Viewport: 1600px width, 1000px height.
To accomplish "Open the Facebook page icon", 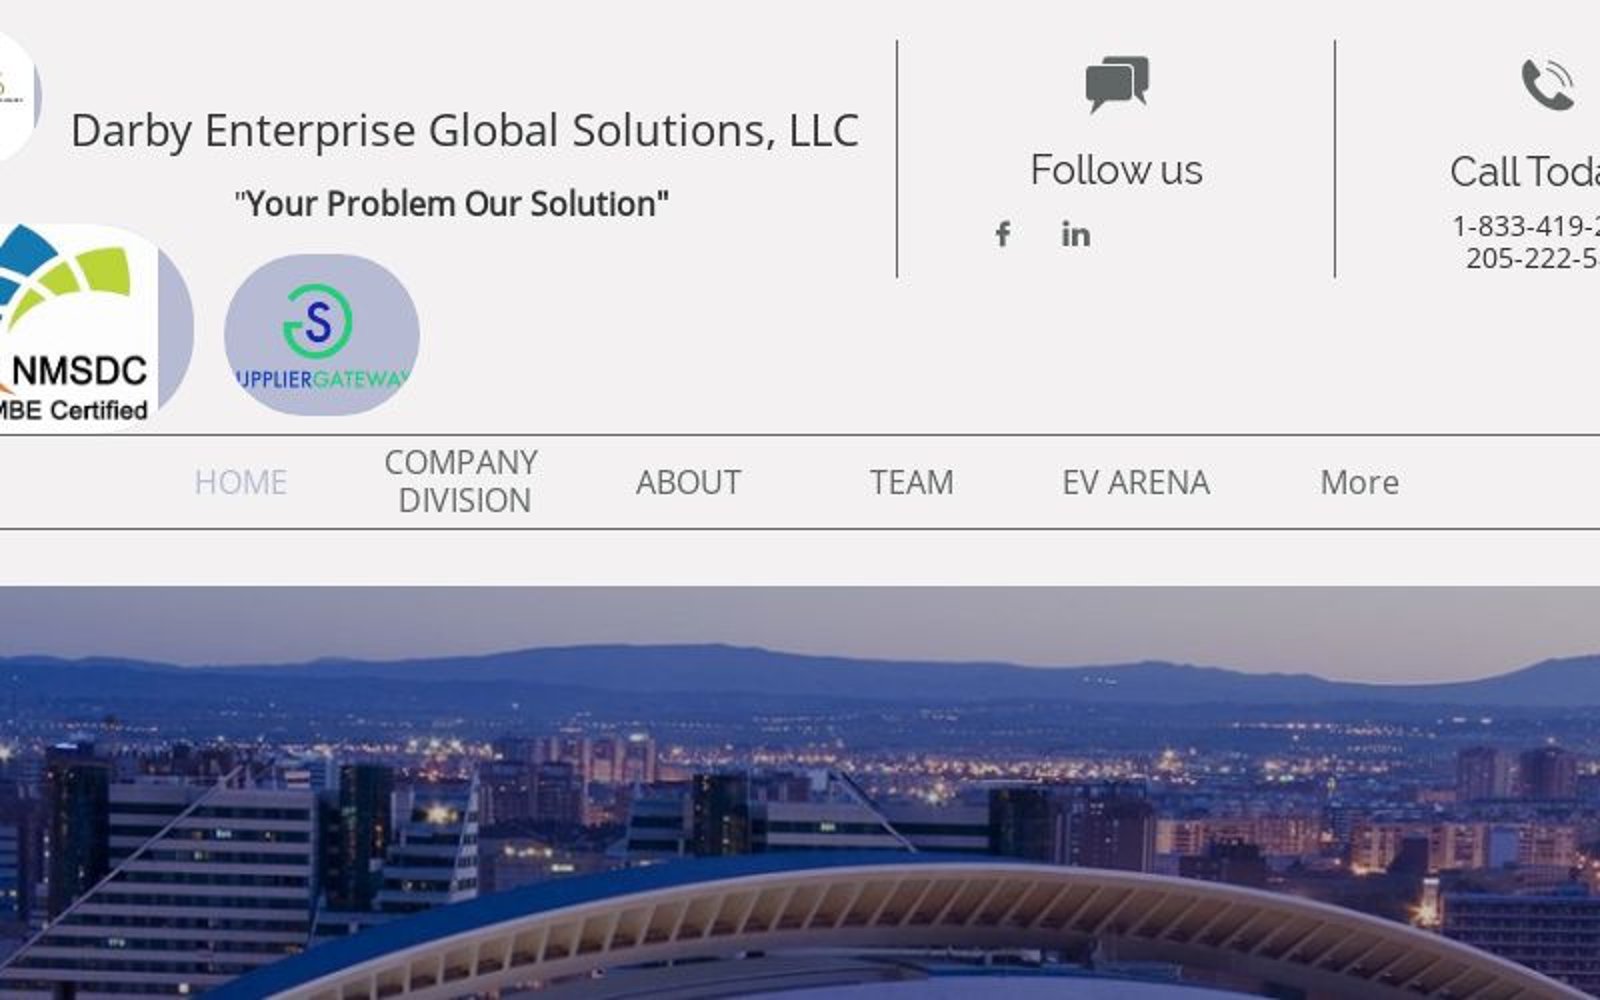I will coord(1003,234).
